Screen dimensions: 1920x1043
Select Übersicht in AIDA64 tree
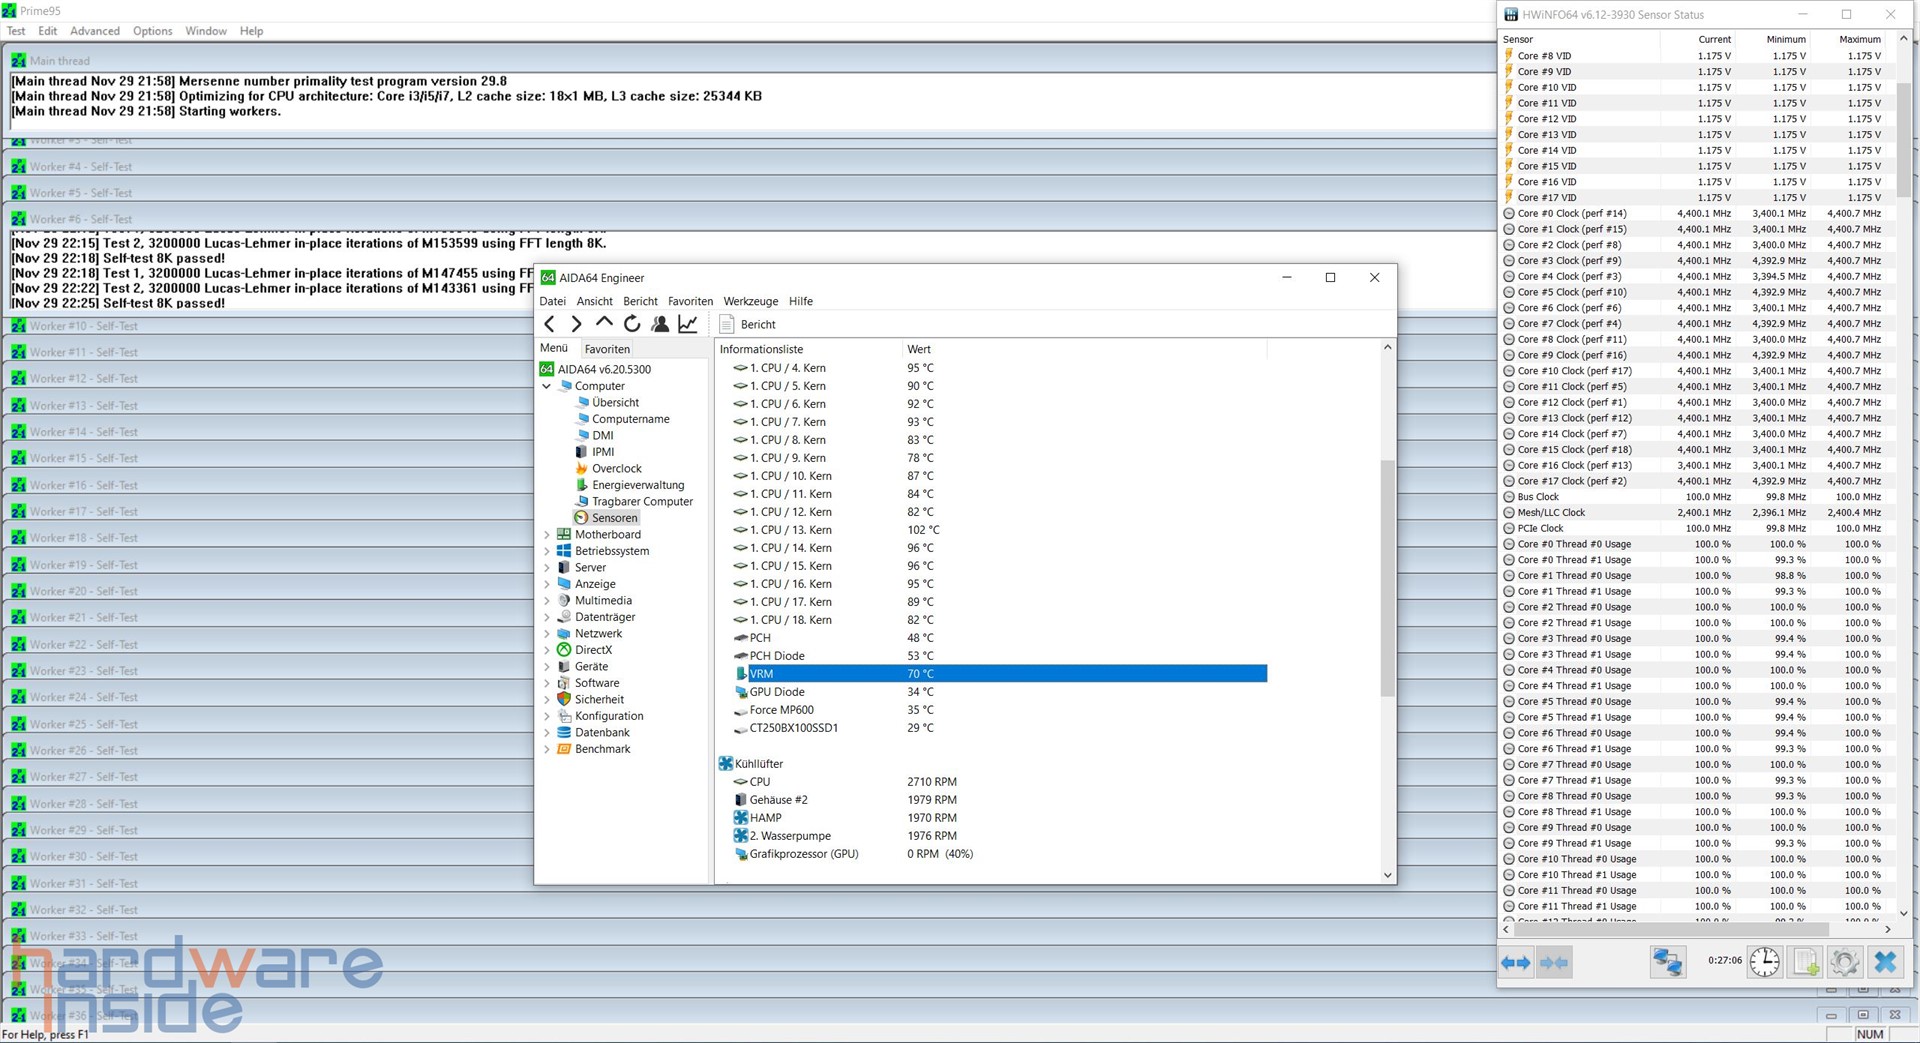pos(615,403)
